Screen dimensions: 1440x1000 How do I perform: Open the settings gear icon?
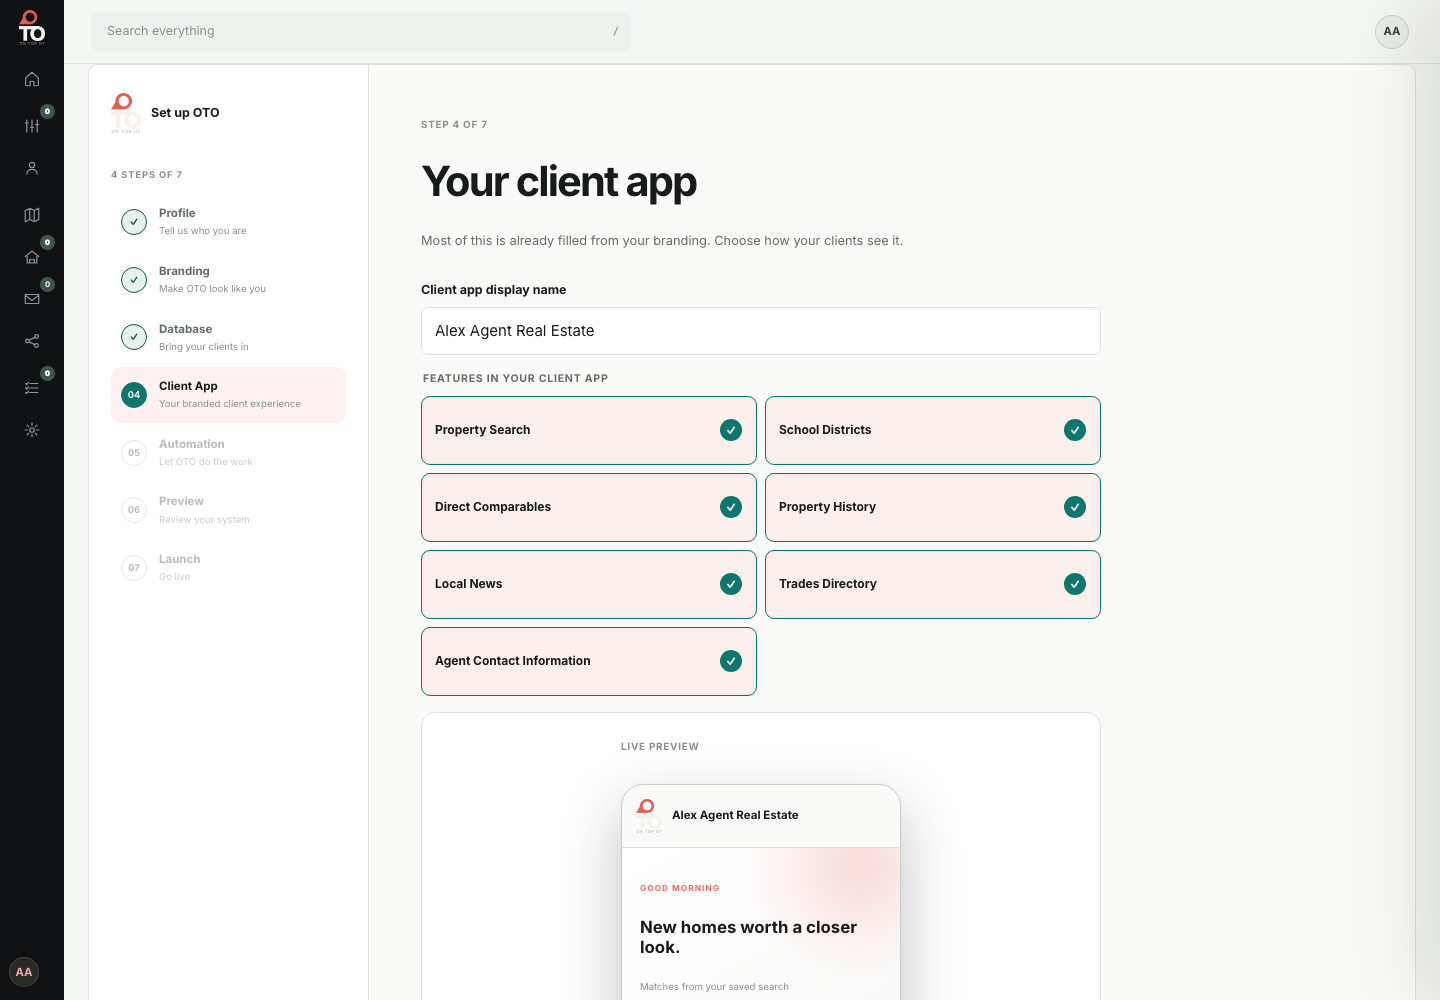[x=32, y=430]
